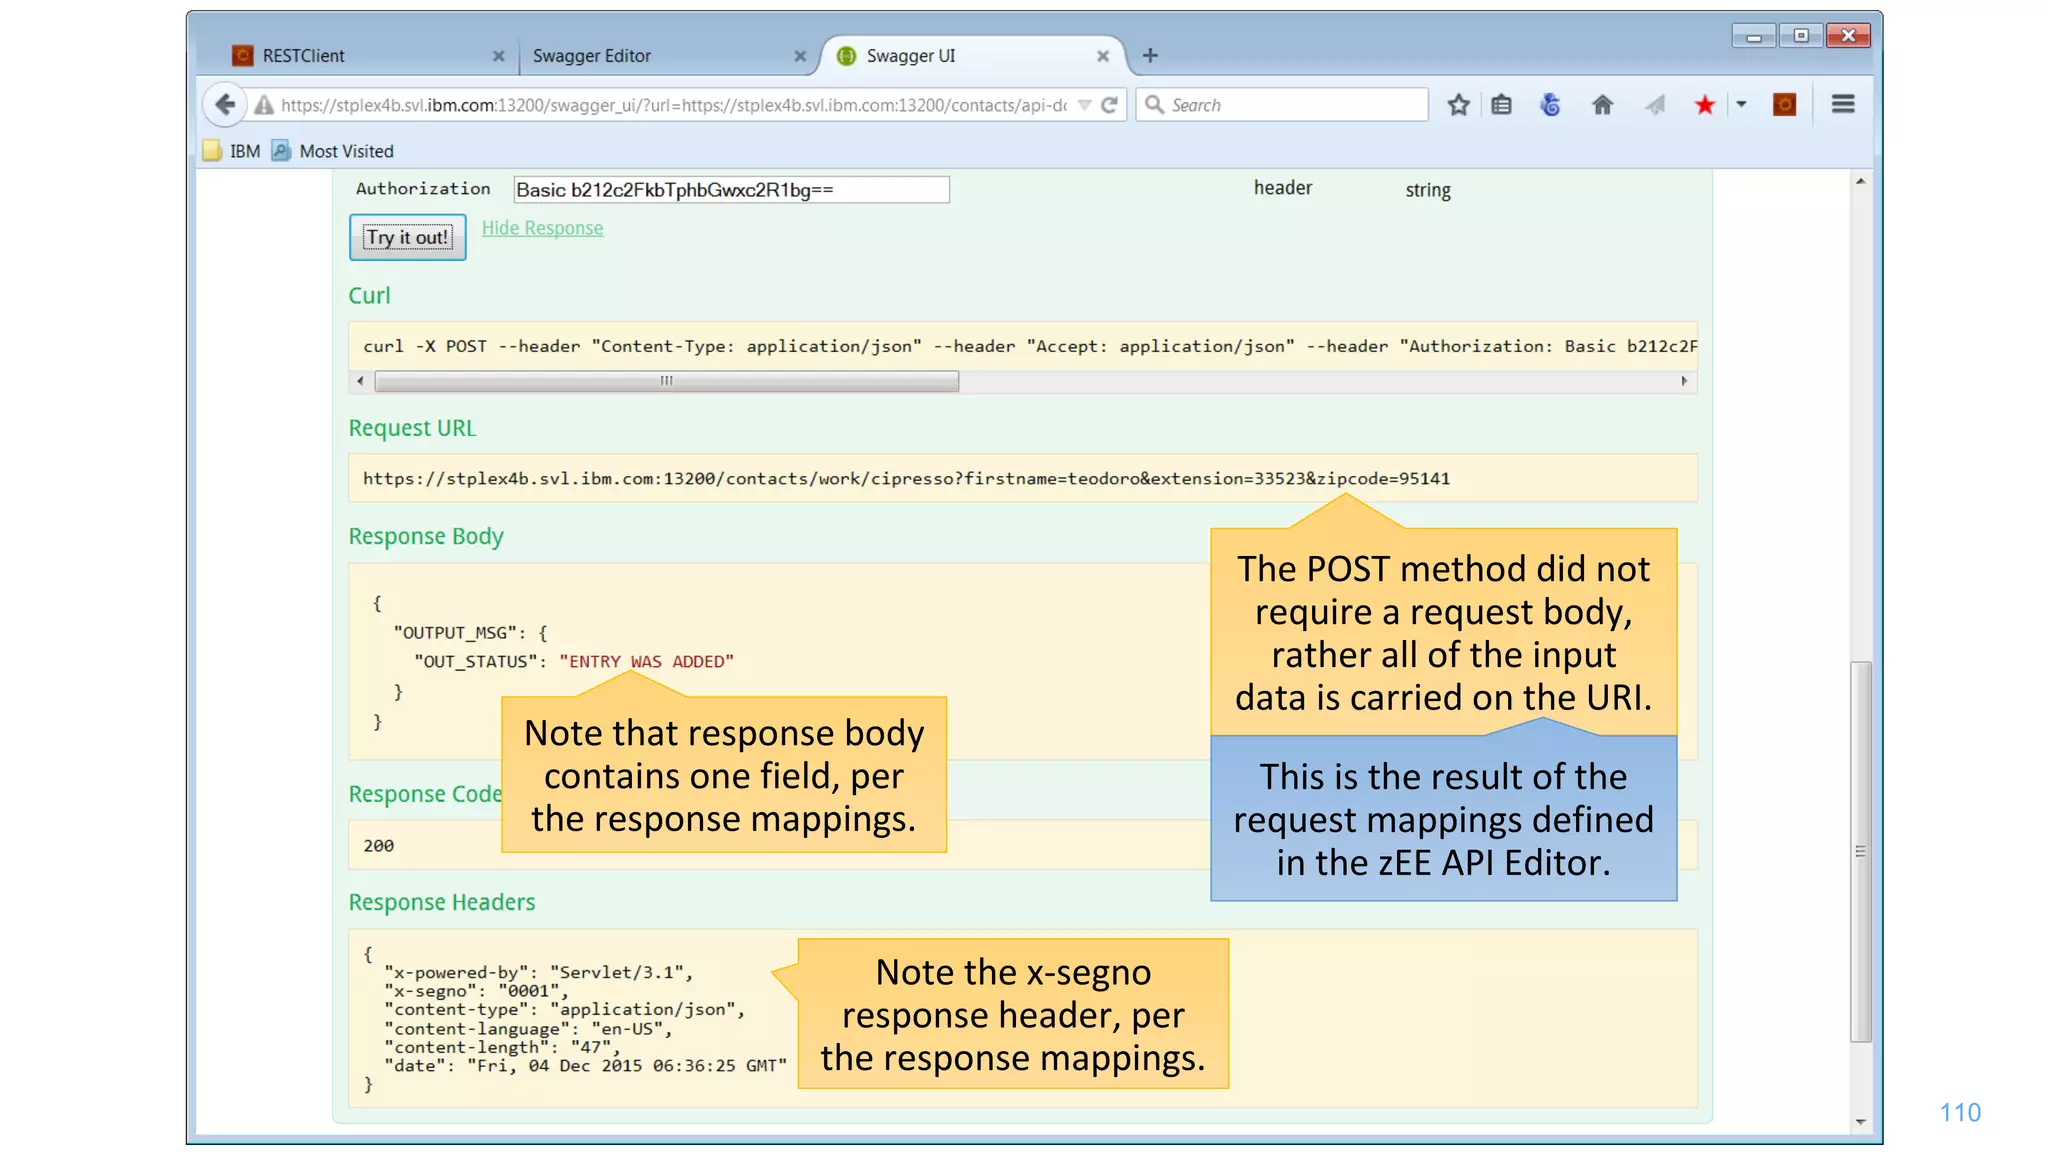The height and width of the screenshot is (1152, 2048).
Task: Click the grey paper-plane send icon
Action: 1655,105
